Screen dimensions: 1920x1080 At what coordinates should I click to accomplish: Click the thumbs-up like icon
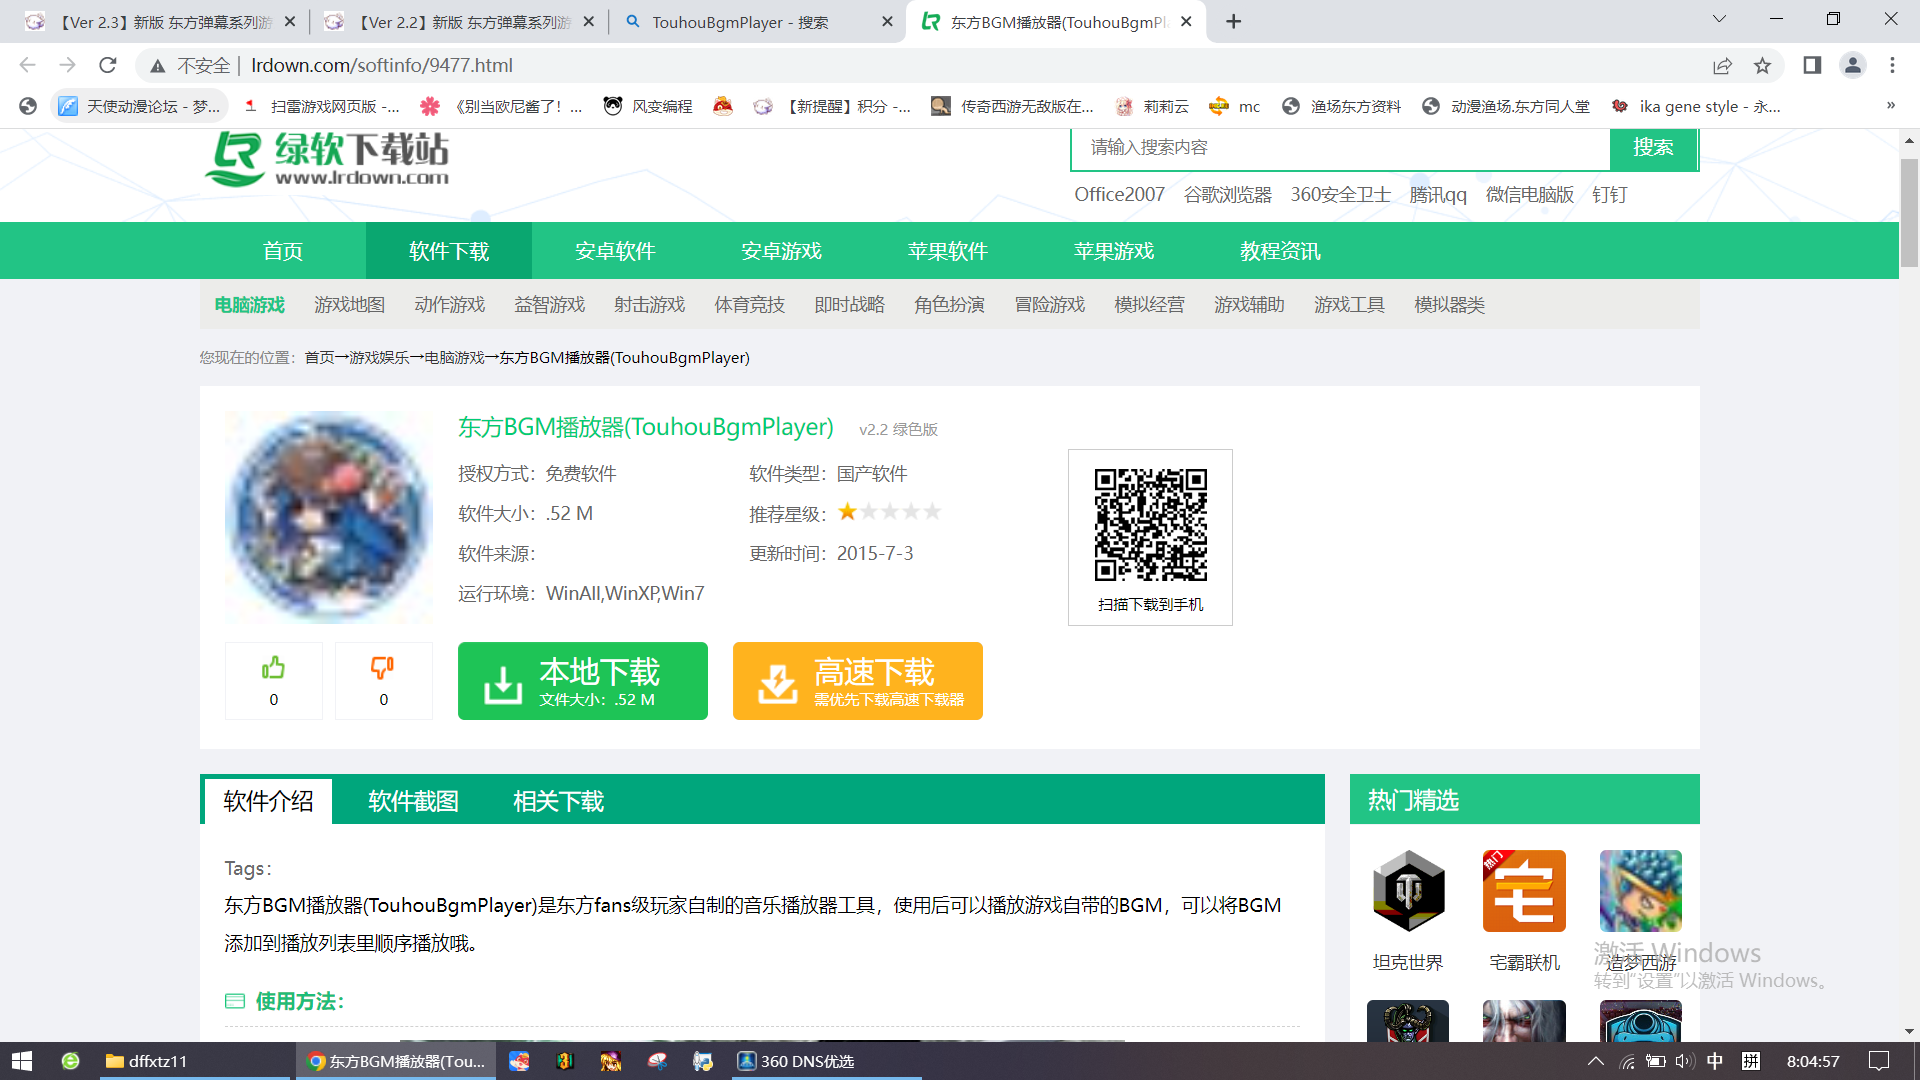[x=273, y=668]
